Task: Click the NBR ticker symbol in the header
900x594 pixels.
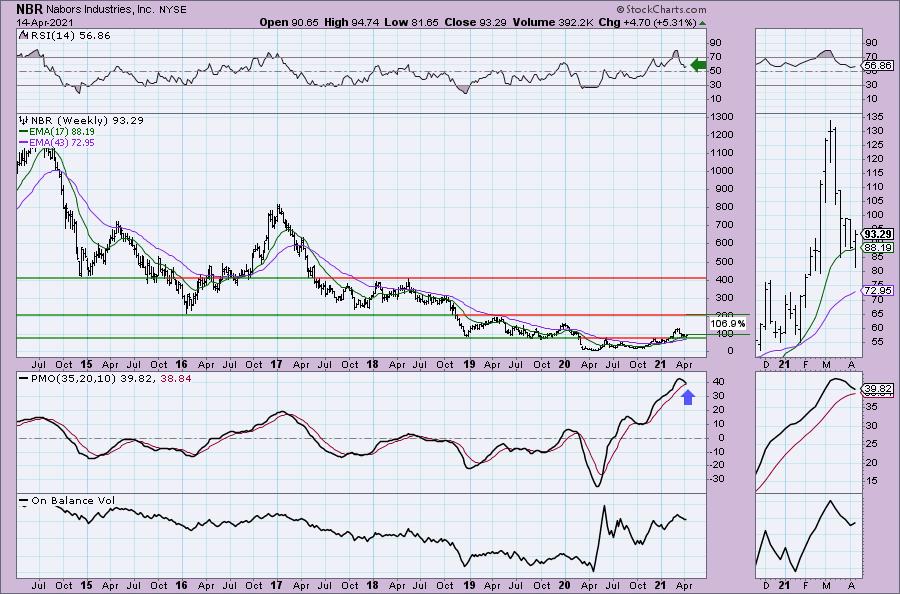Action: [29, 10]
